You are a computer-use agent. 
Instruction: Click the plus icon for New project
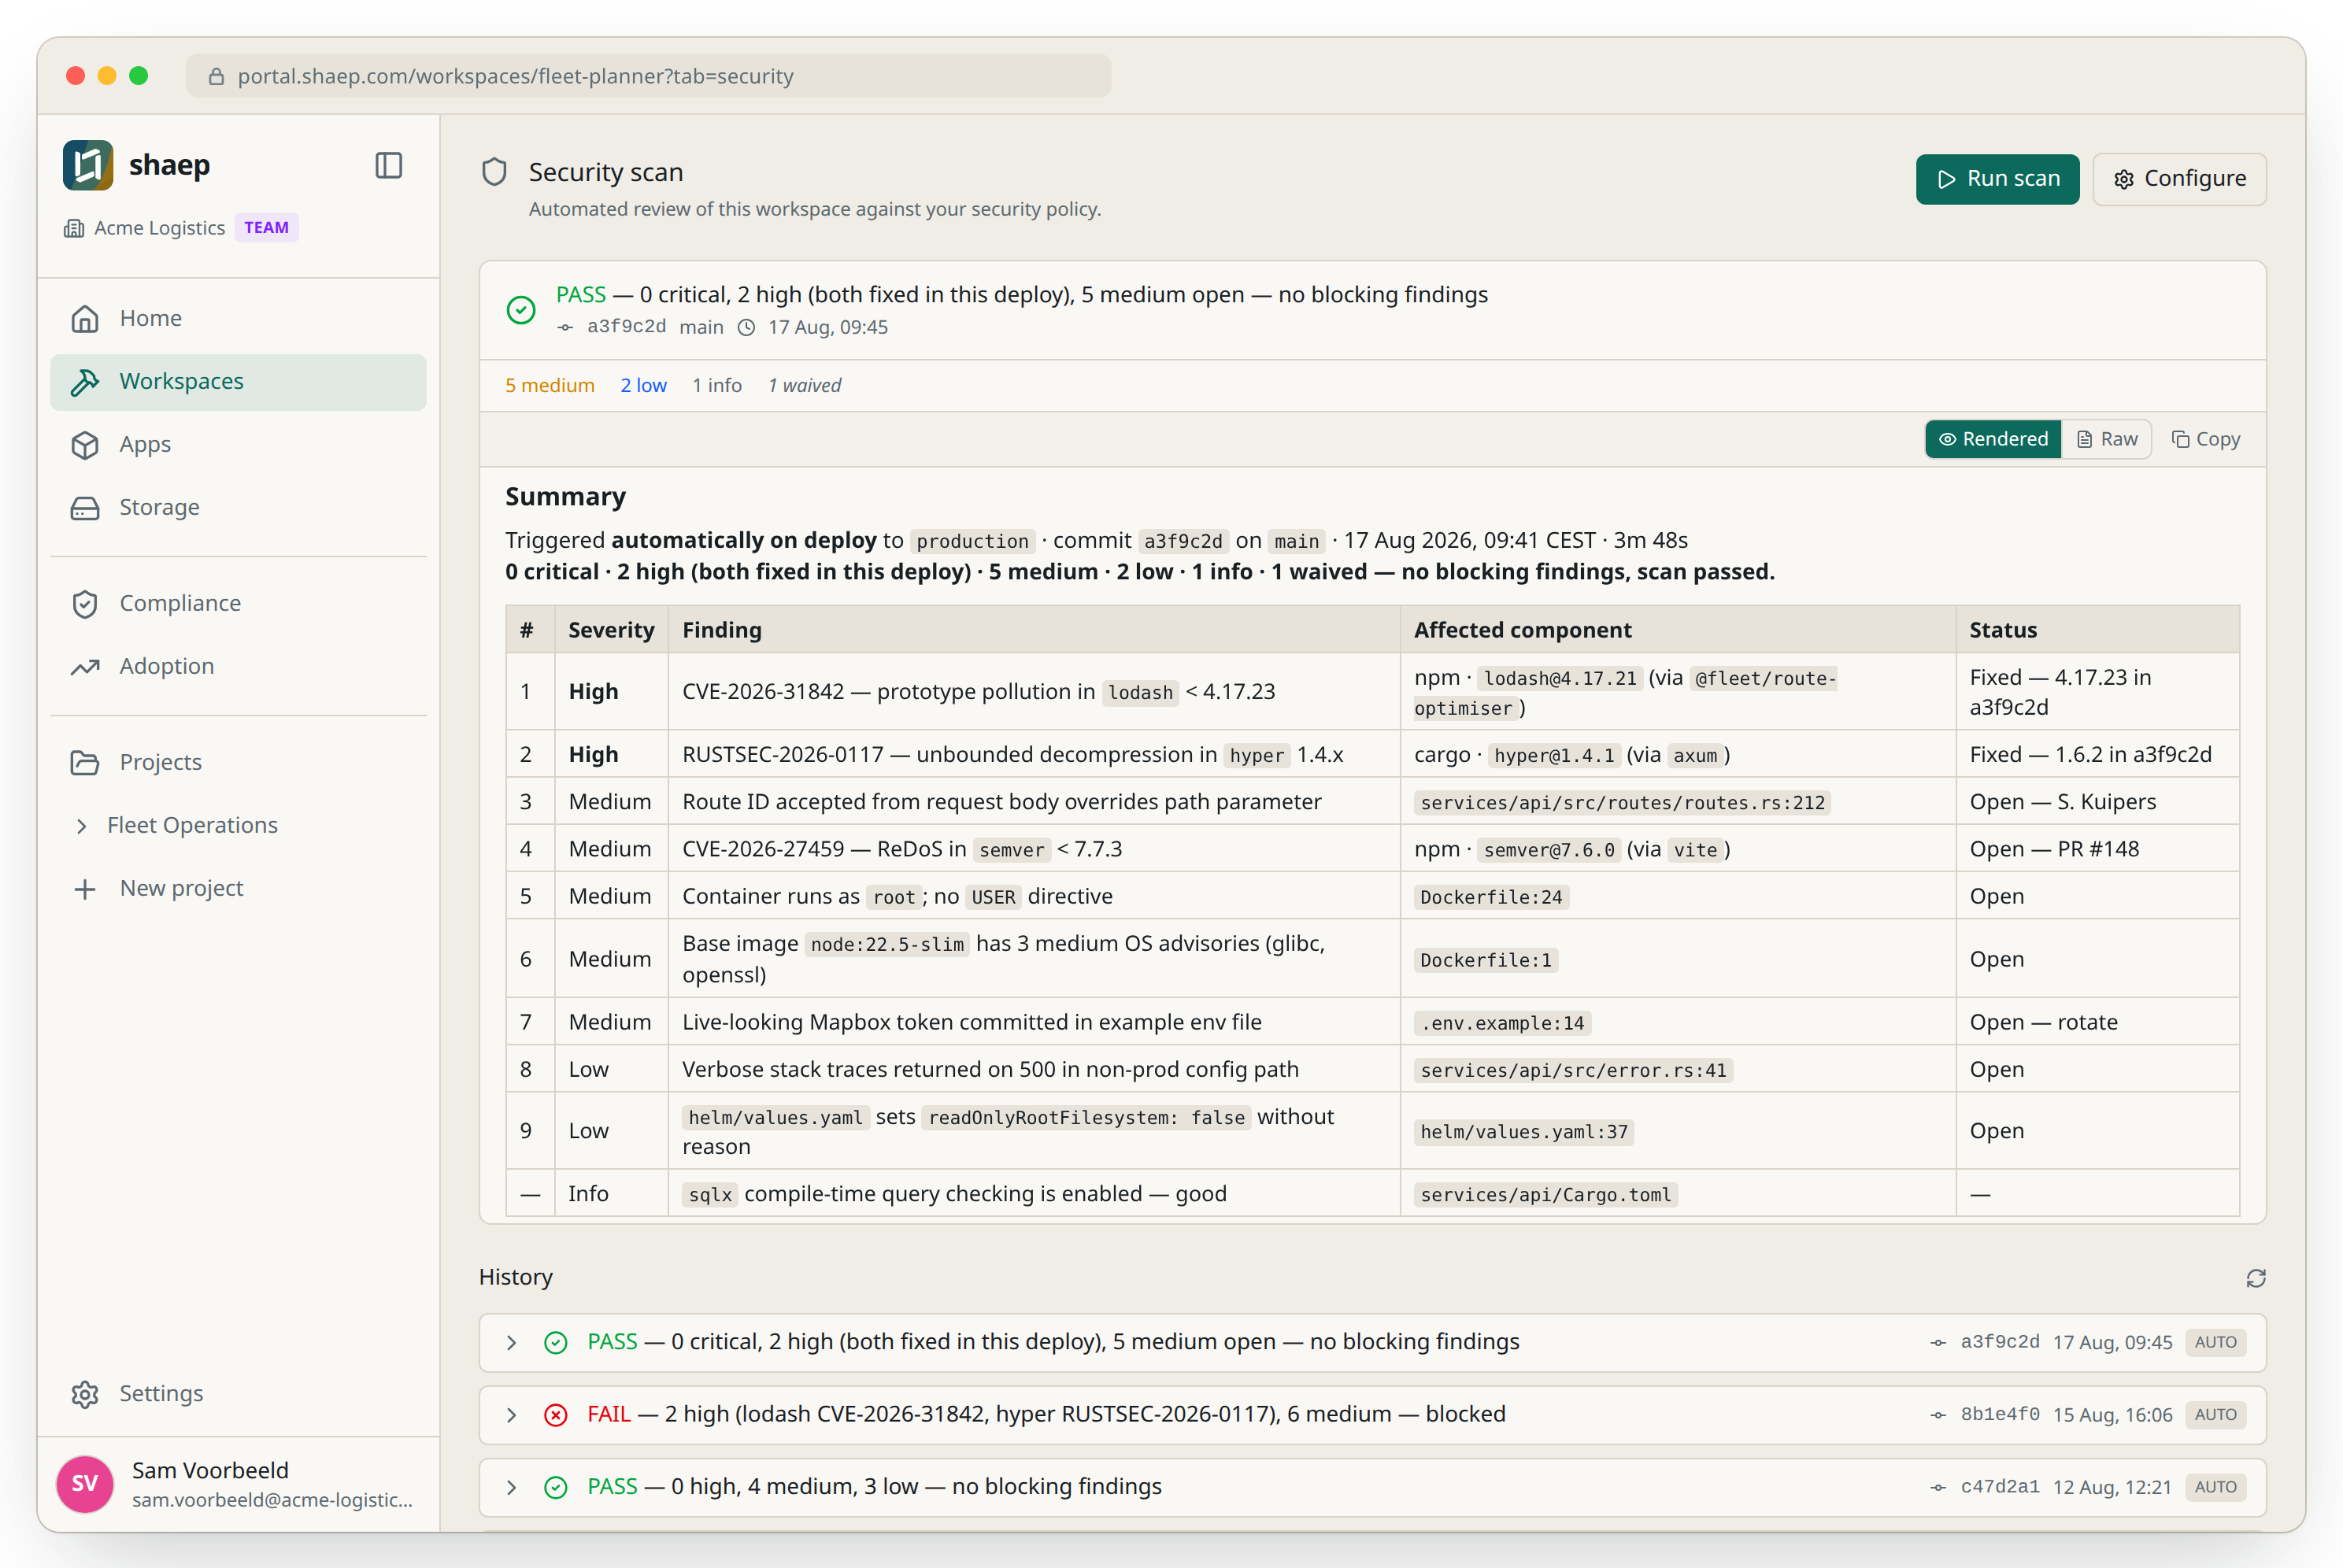click(85, 888)
